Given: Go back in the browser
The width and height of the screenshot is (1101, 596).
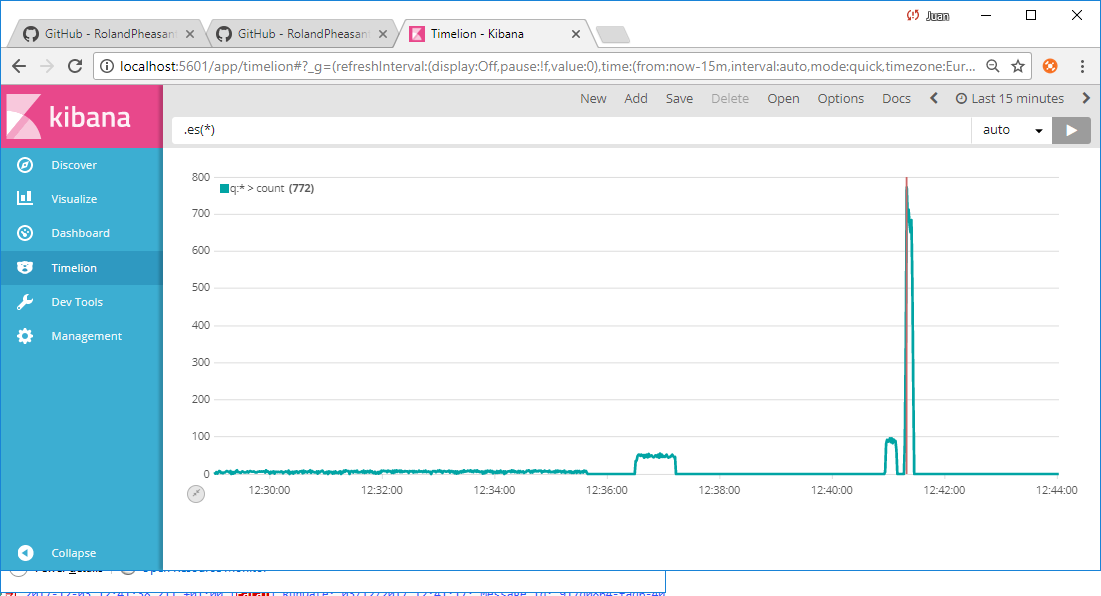Looking at the screenshot, I should click(x=19, y=66).
